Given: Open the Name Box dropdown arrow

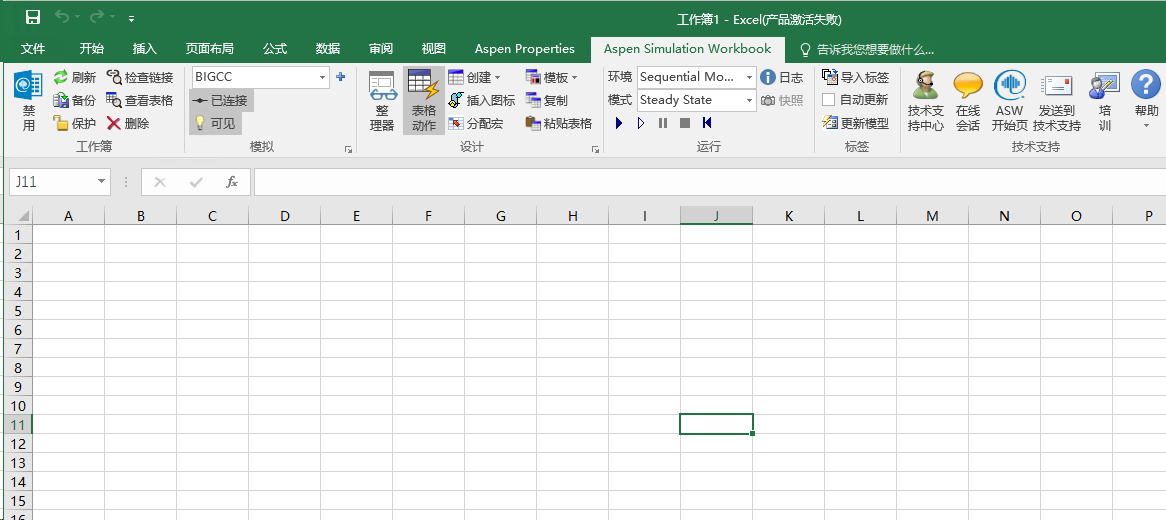Looking at the screenshot, I should click(102, 182).
